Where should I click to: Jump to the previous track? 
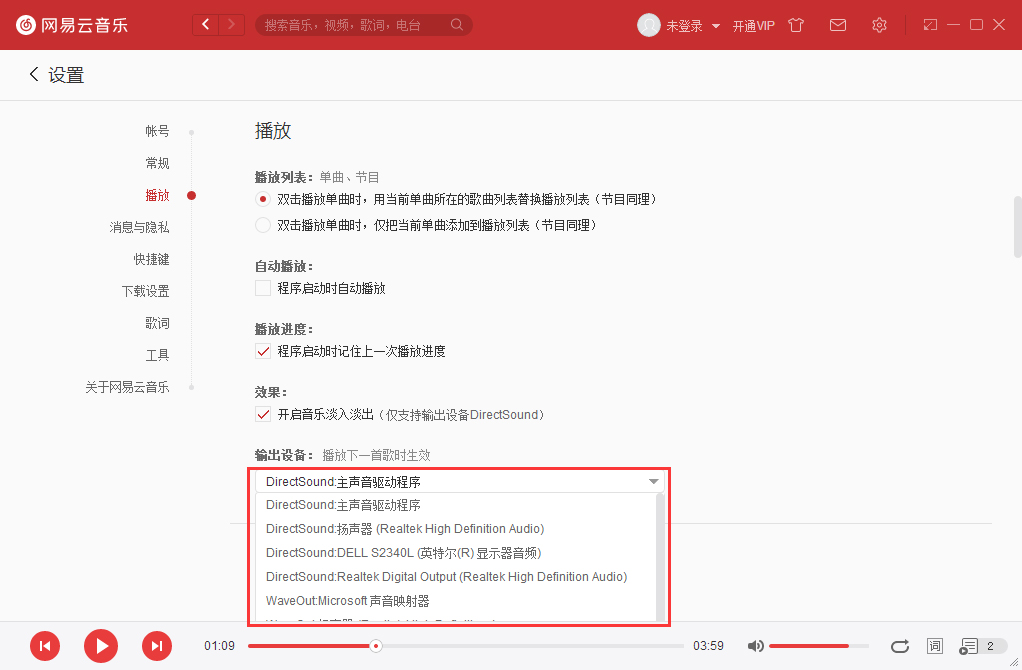click(45, 646)
